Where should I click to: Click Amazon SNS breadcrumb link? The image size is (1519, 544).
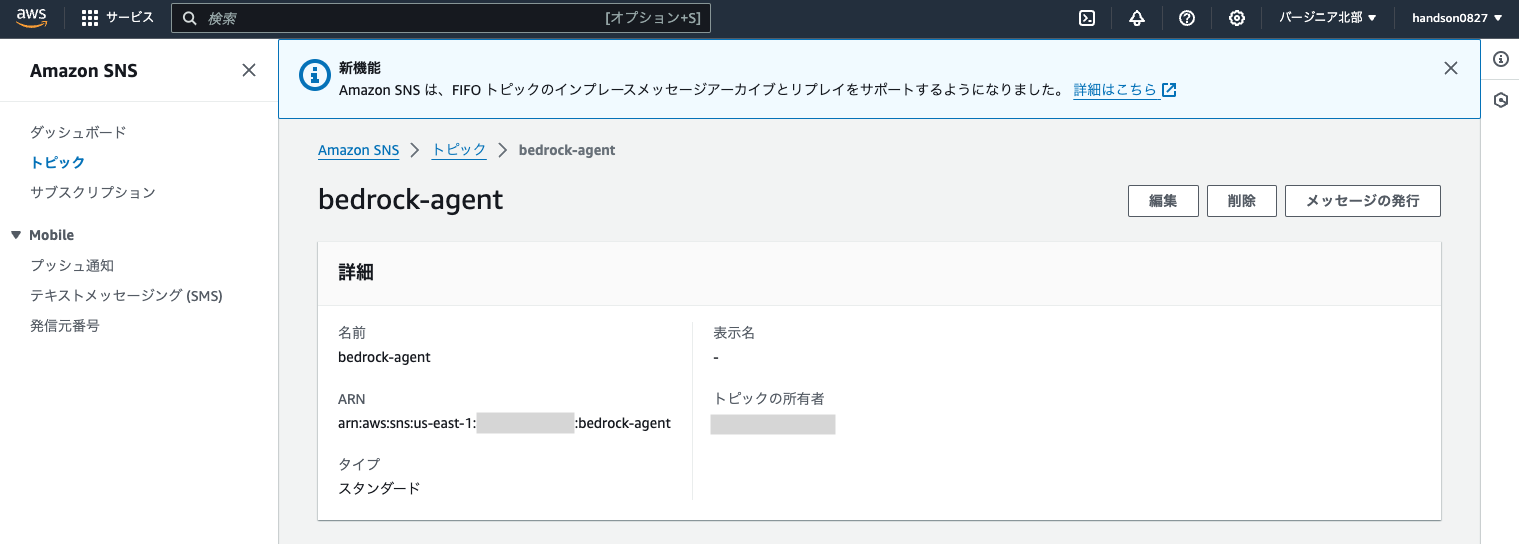tap(358, 150)
